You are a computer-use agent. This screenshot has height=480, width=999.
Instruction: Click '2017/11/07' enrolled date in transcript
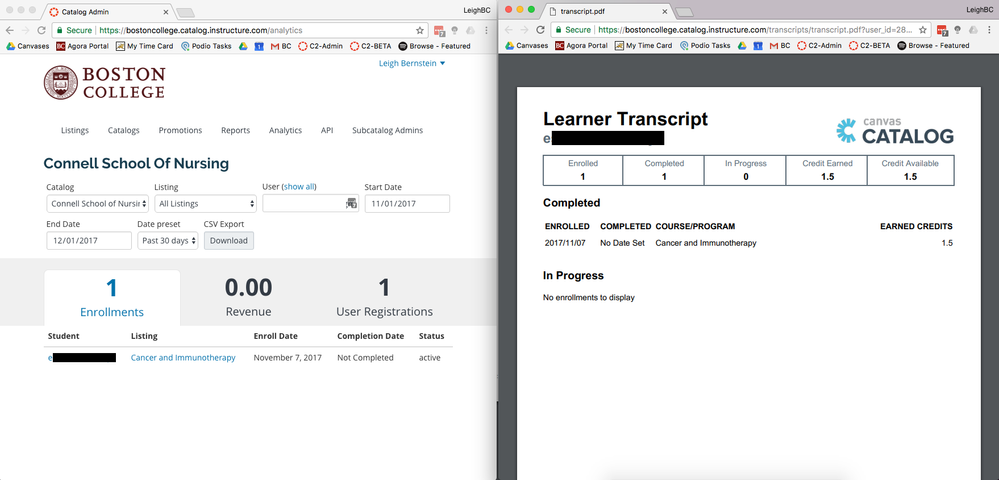pyautogui.click(x=565, y=243)
